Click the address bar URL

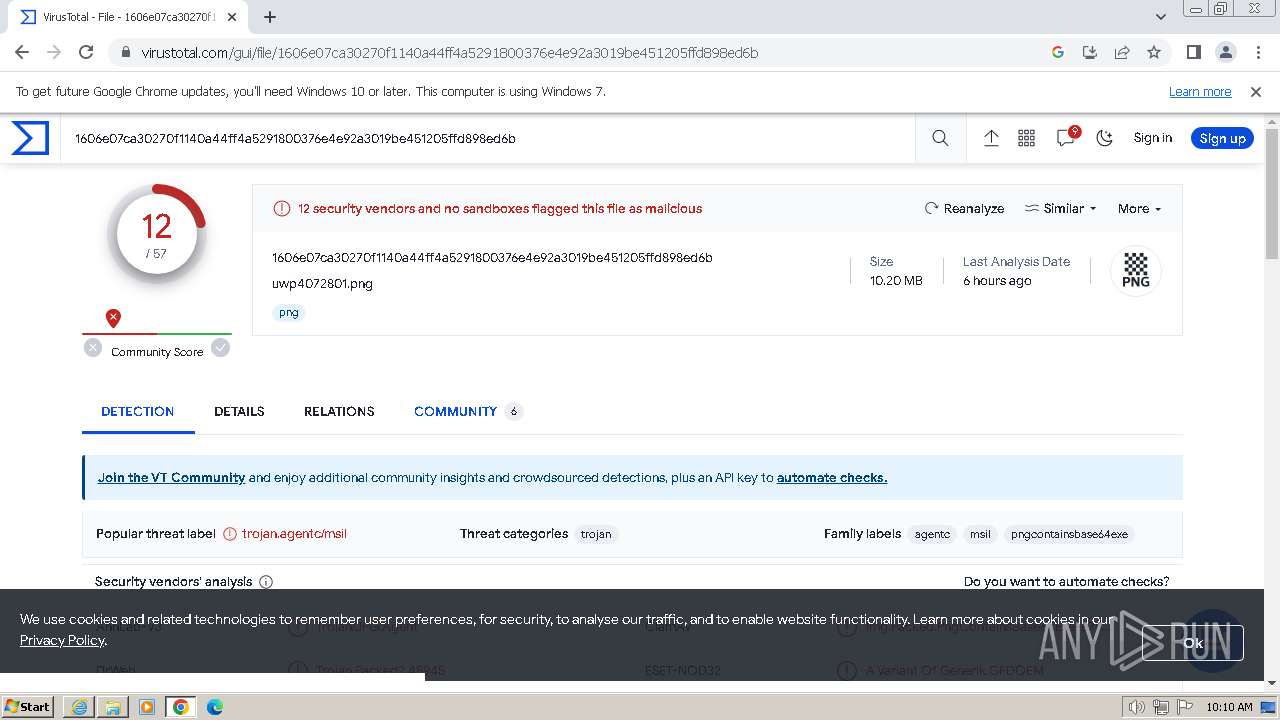coord(450,52)
